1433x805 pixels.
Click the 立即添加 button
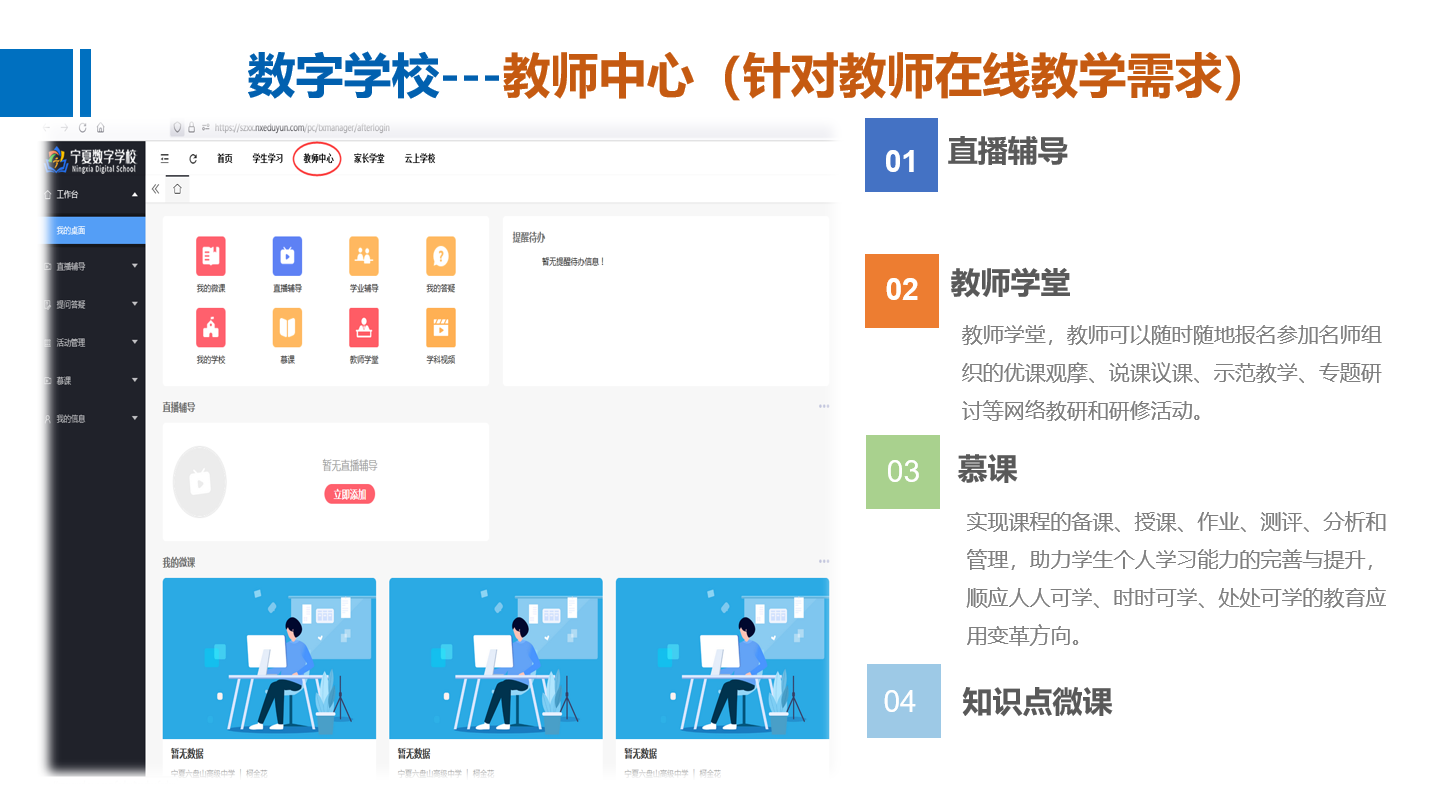tap(349, 494)
